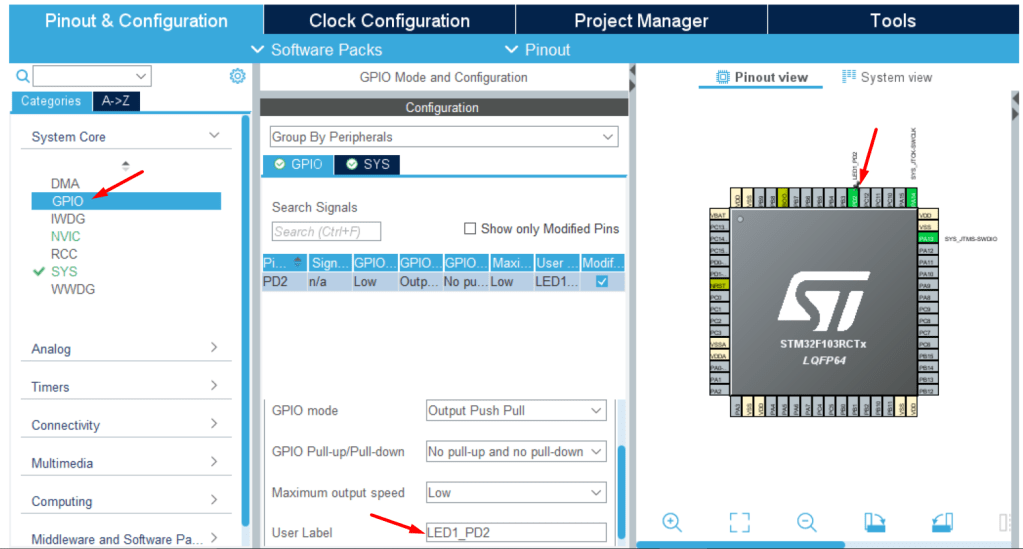Select GPIO in the System Core list
The width and height of the screenshot is (1023, 549).
(x=66, y=201)
